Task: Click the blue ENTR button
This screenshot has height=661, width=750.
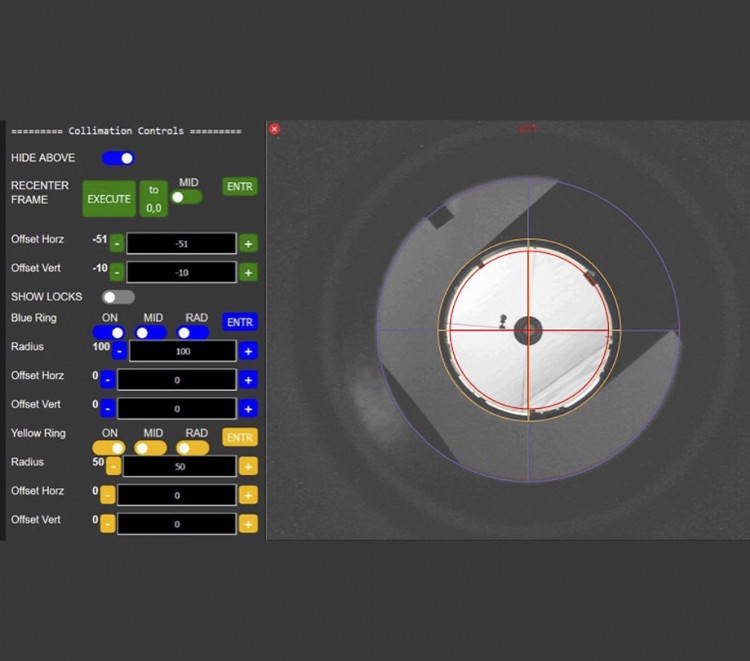Action: tap(240, 322)
